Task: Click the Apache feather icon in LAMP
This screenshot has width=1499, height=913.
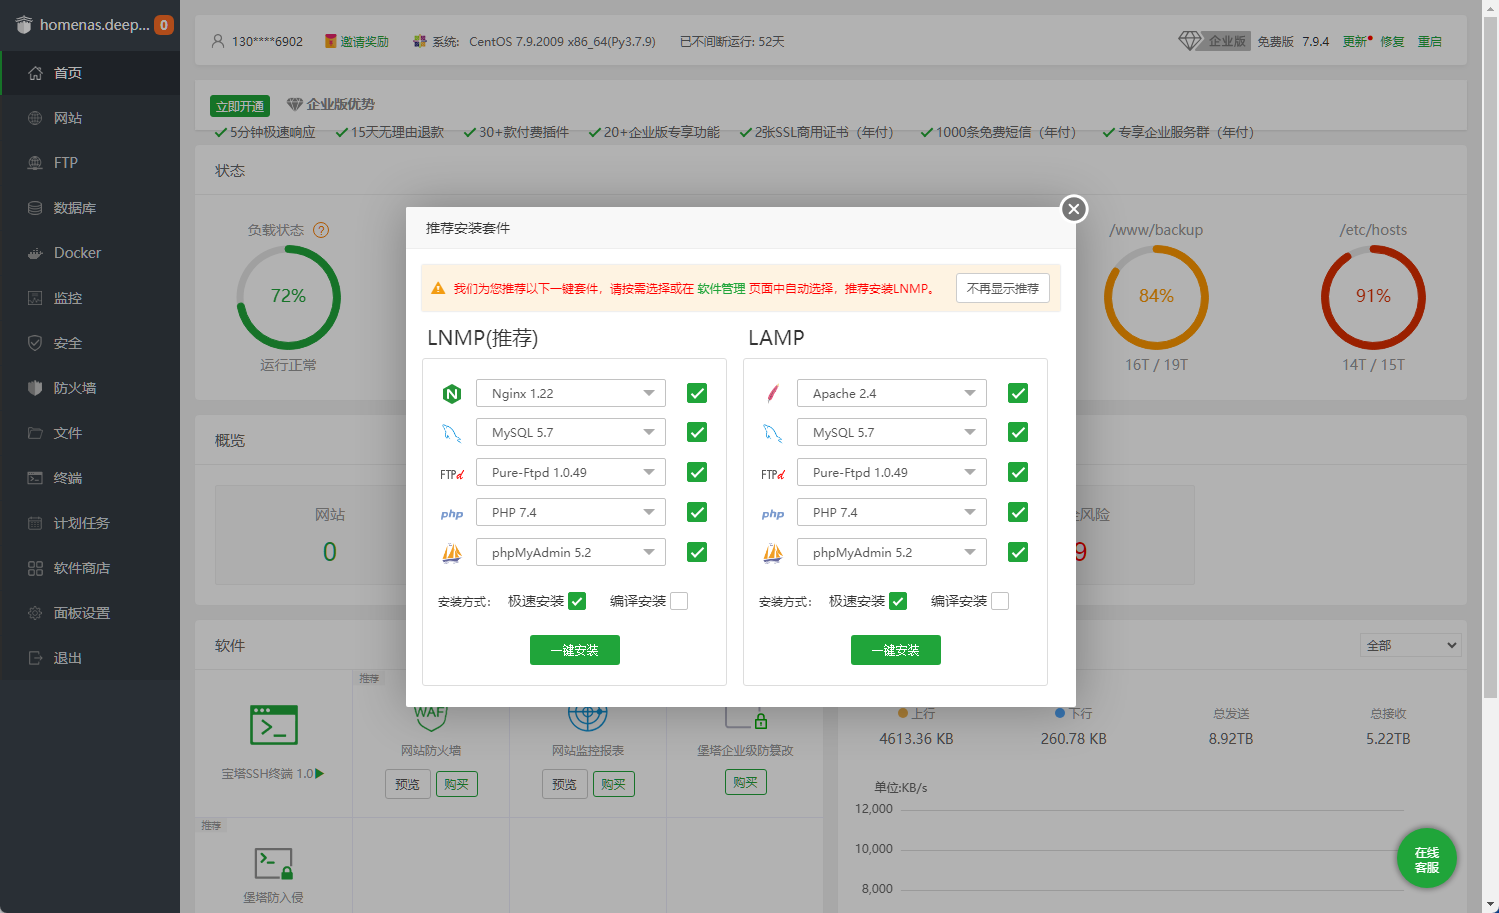Action: 773,394
